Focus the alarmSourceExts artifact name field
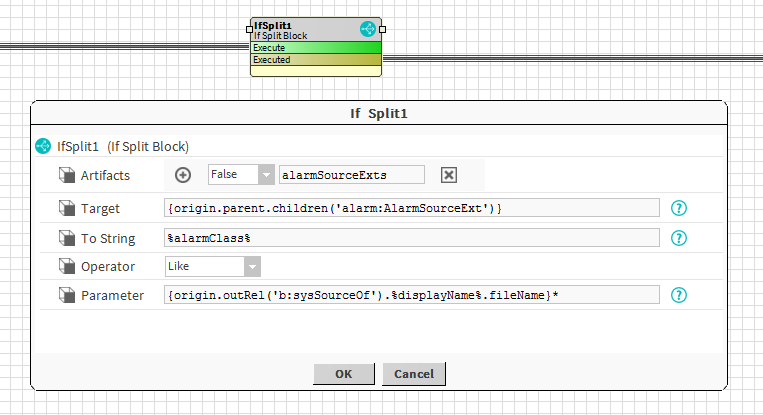 click(352, 175)
